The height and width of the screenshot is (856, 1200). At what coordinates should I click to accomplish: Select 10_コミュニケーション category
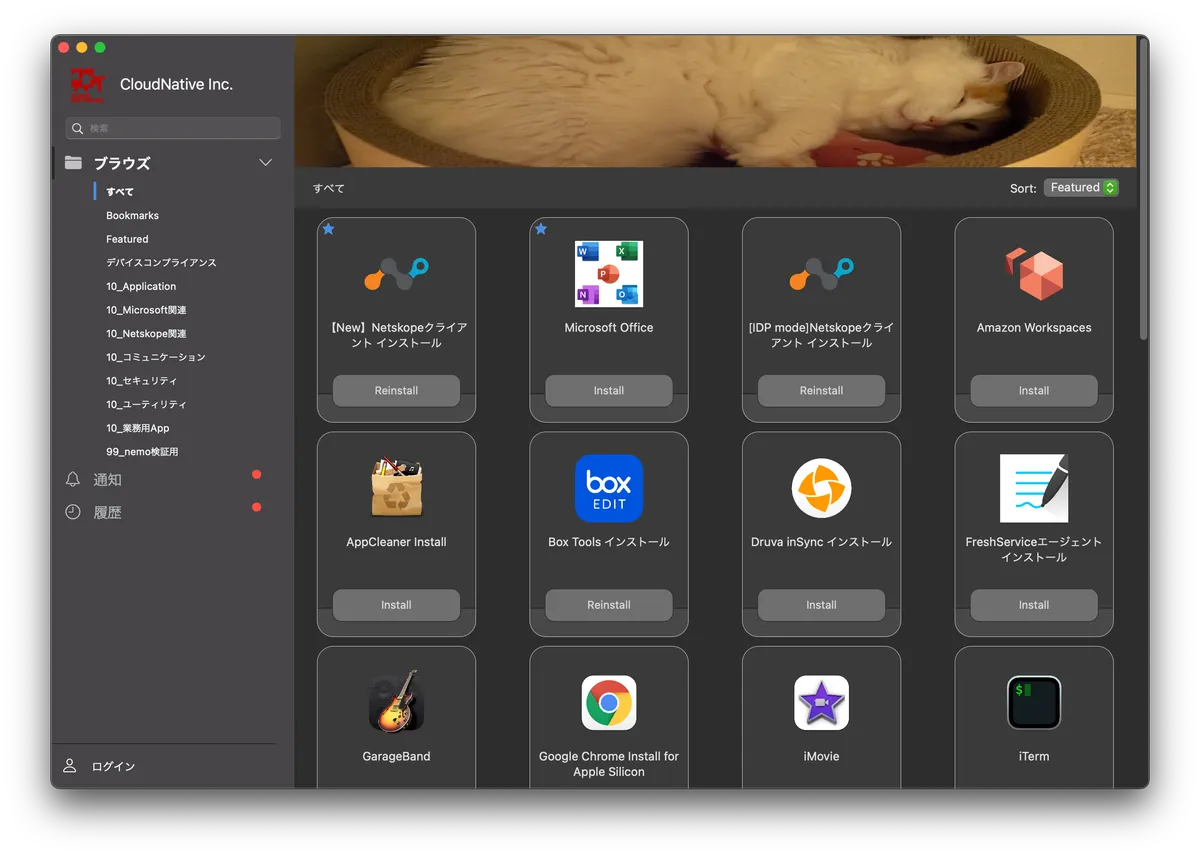click(x=156, y=357)
